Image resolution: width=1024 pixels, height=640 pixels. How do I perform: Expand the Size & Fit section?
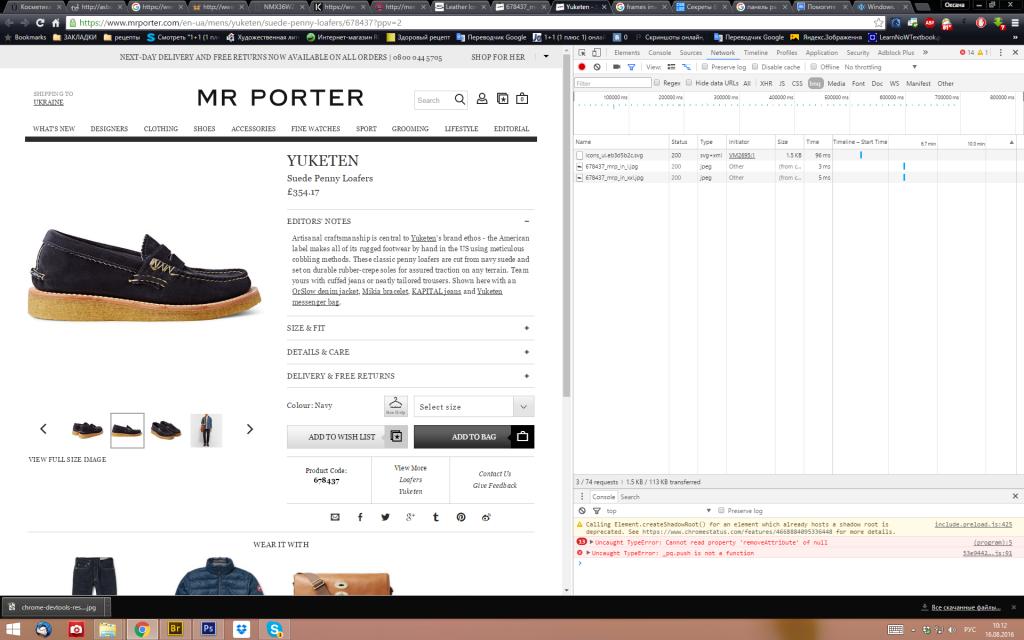(409, 328)
